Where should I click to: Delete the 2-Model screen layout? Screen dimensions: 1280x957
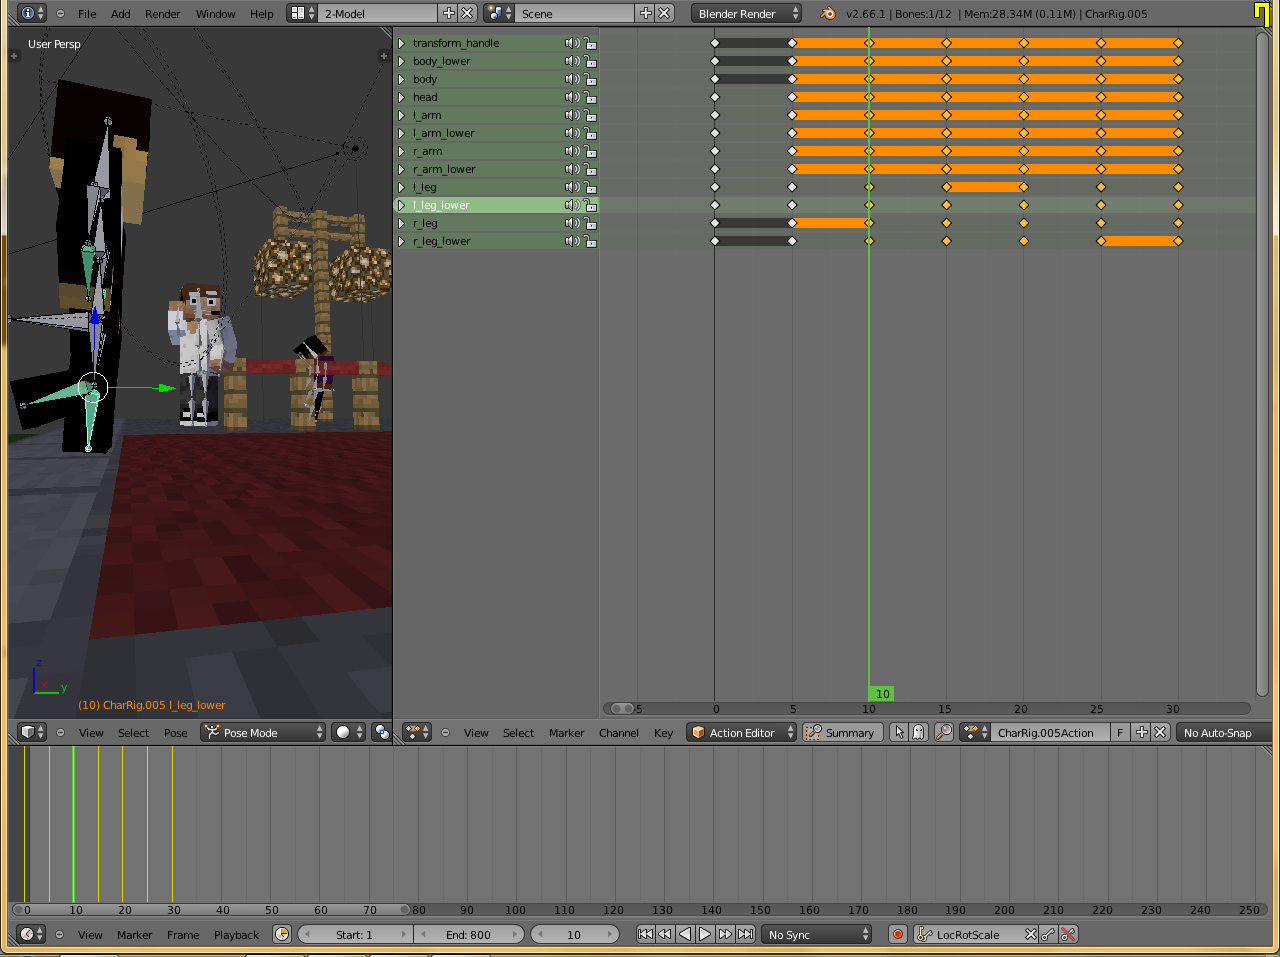467,13
